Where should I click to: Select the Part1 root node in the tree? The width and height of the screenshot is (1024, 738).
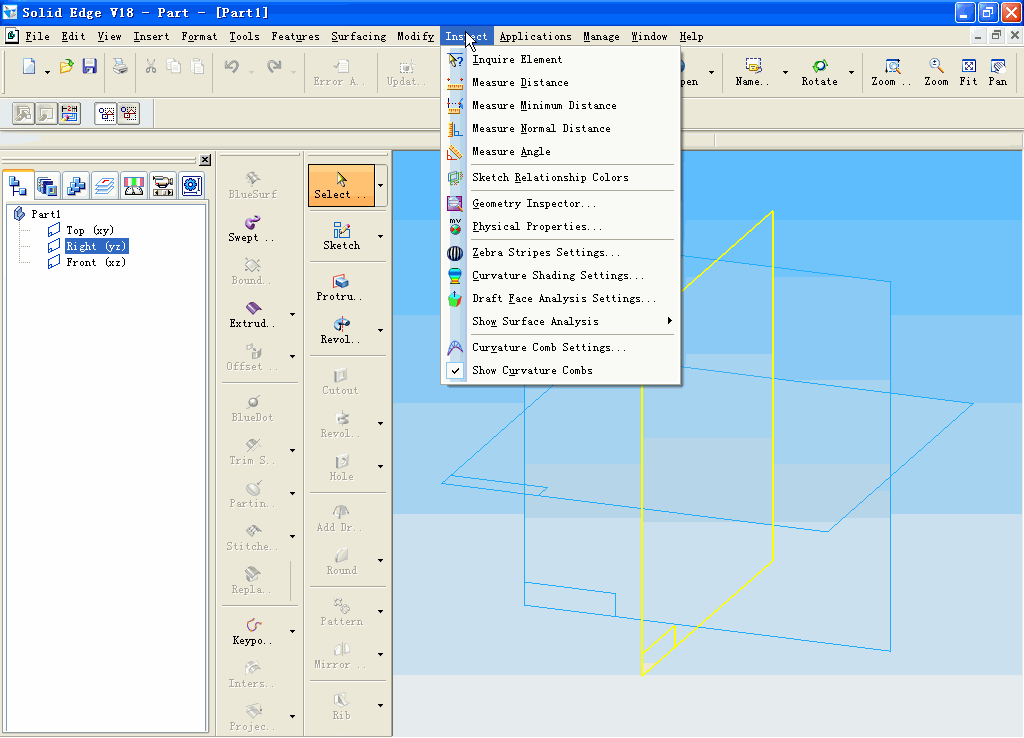pyautogui.click(x=46, y=214)
